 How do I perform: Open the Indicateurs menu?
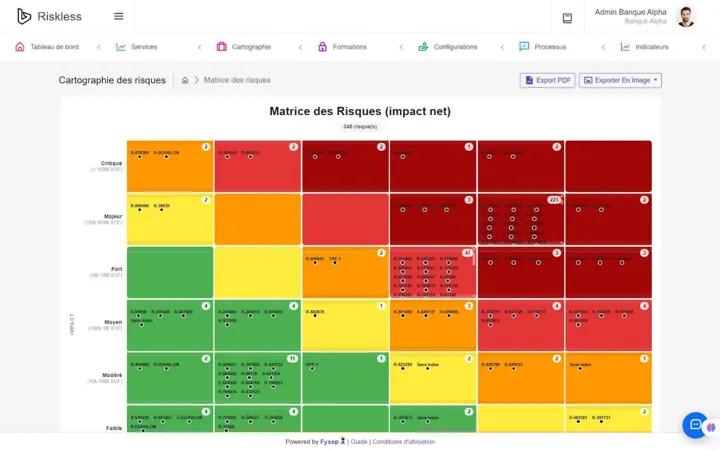tap(652, 47)
